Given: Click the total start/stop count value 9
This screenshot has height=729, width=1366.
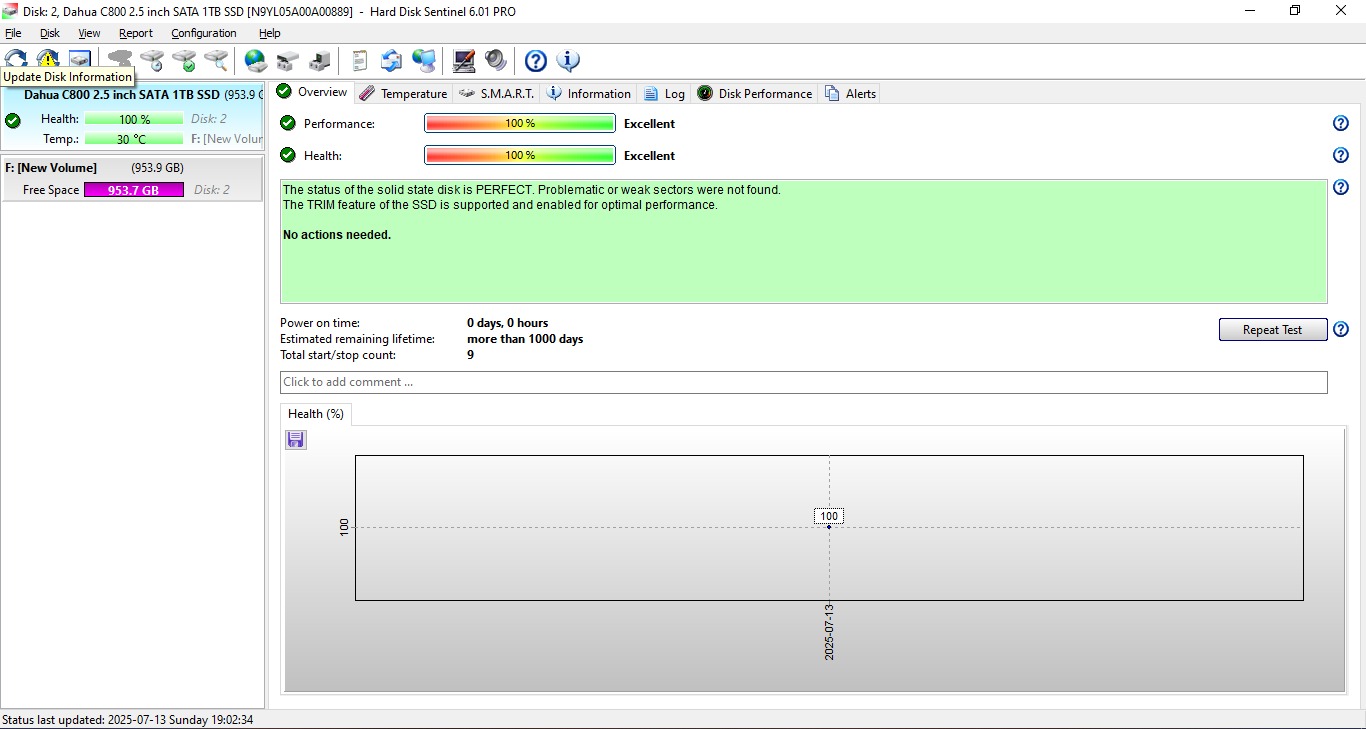Looking at the screenshot, I should (471, 355).
